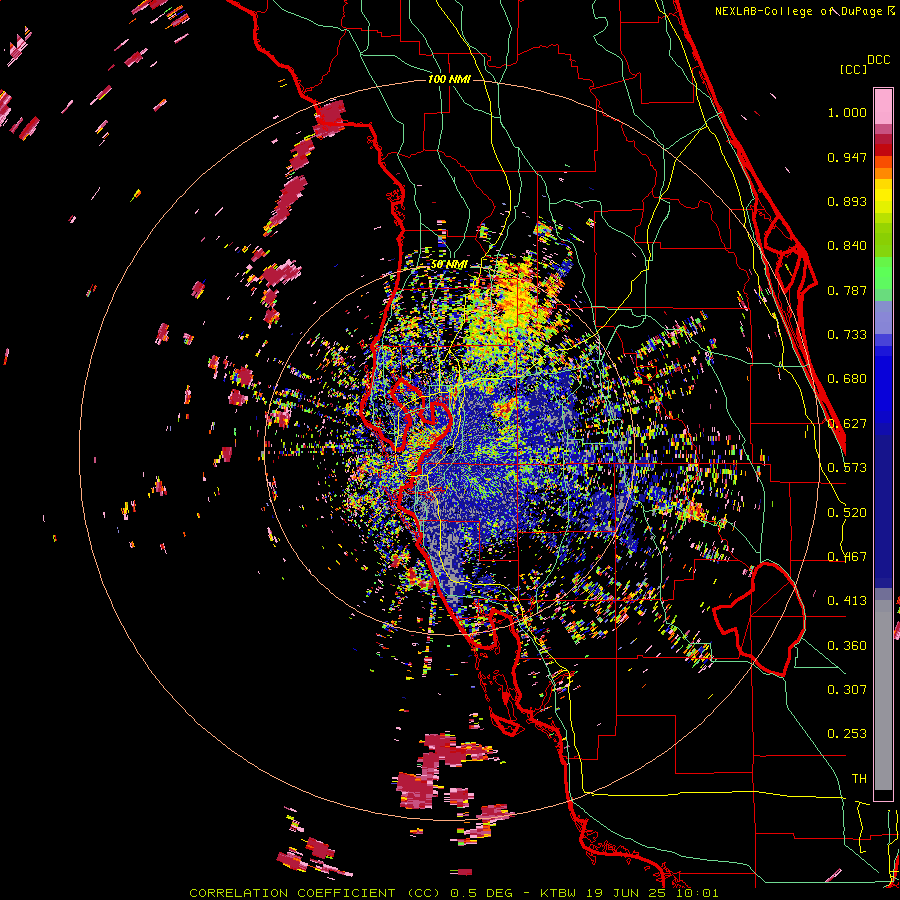Click the Correlation Coefficient KTBW caption
The height and width of the screenshot is (900, 900).
point(453,893)
